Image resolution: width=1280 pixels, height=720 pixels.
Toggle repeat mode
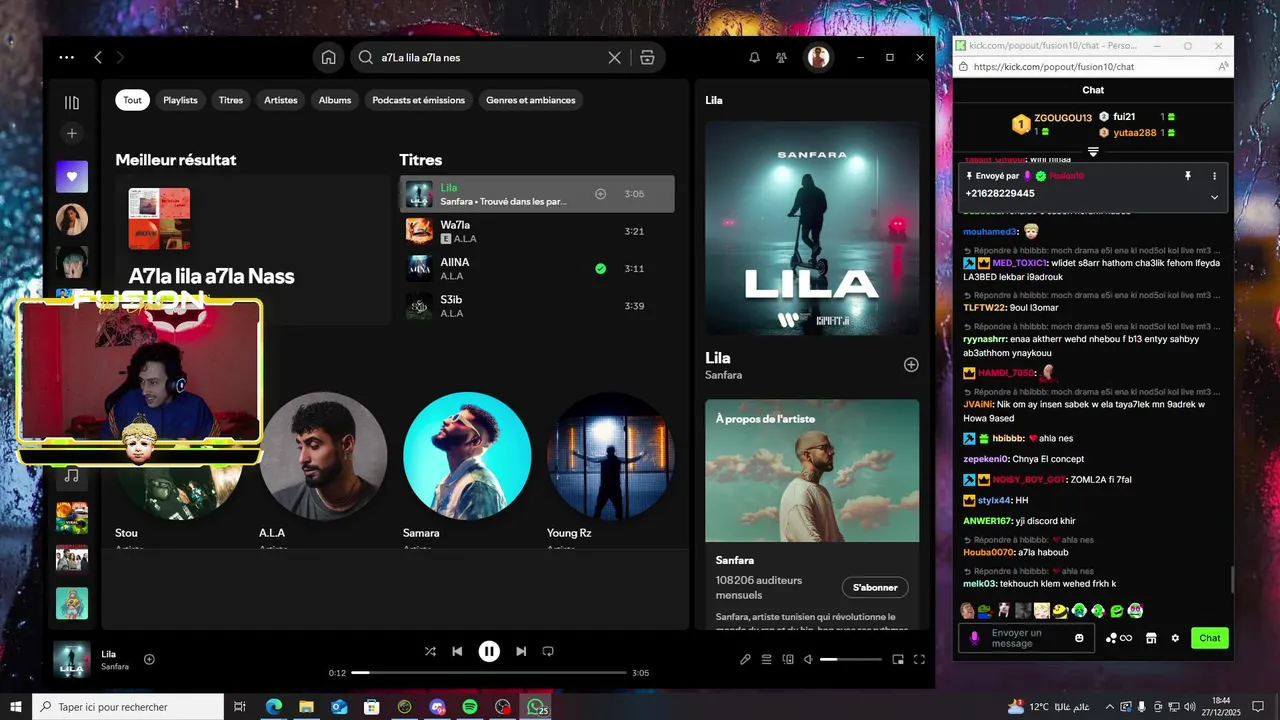(x=548, y=651)
